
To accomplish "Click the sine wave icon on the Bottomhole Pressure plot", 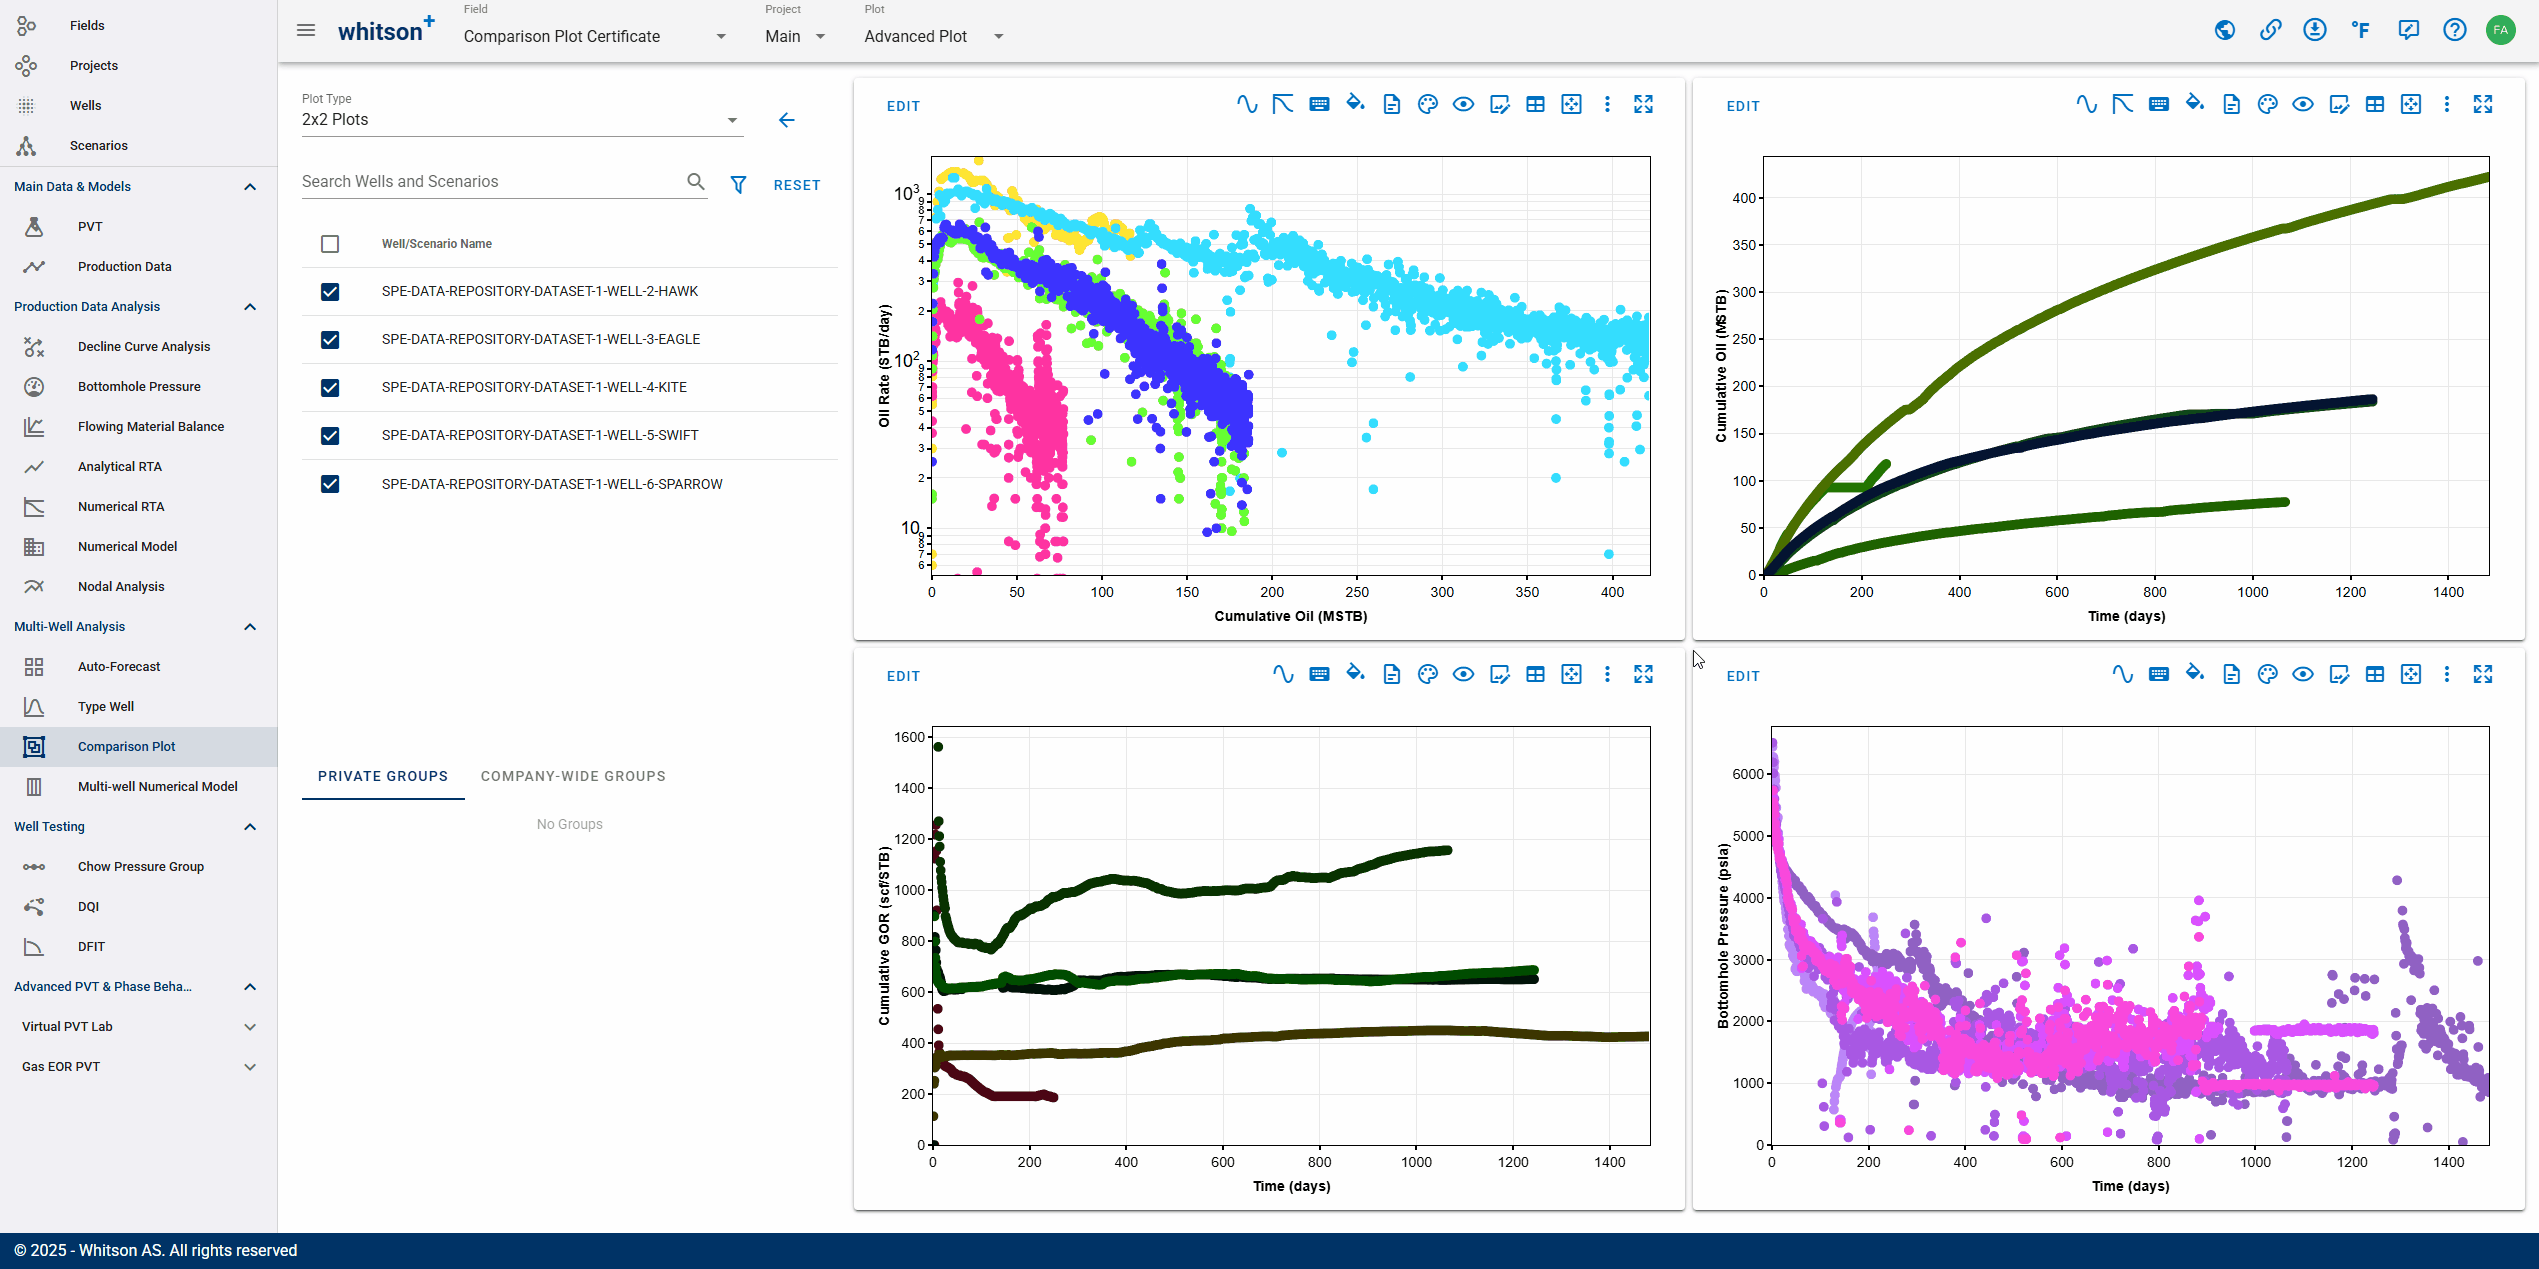I will [2123, 674].
